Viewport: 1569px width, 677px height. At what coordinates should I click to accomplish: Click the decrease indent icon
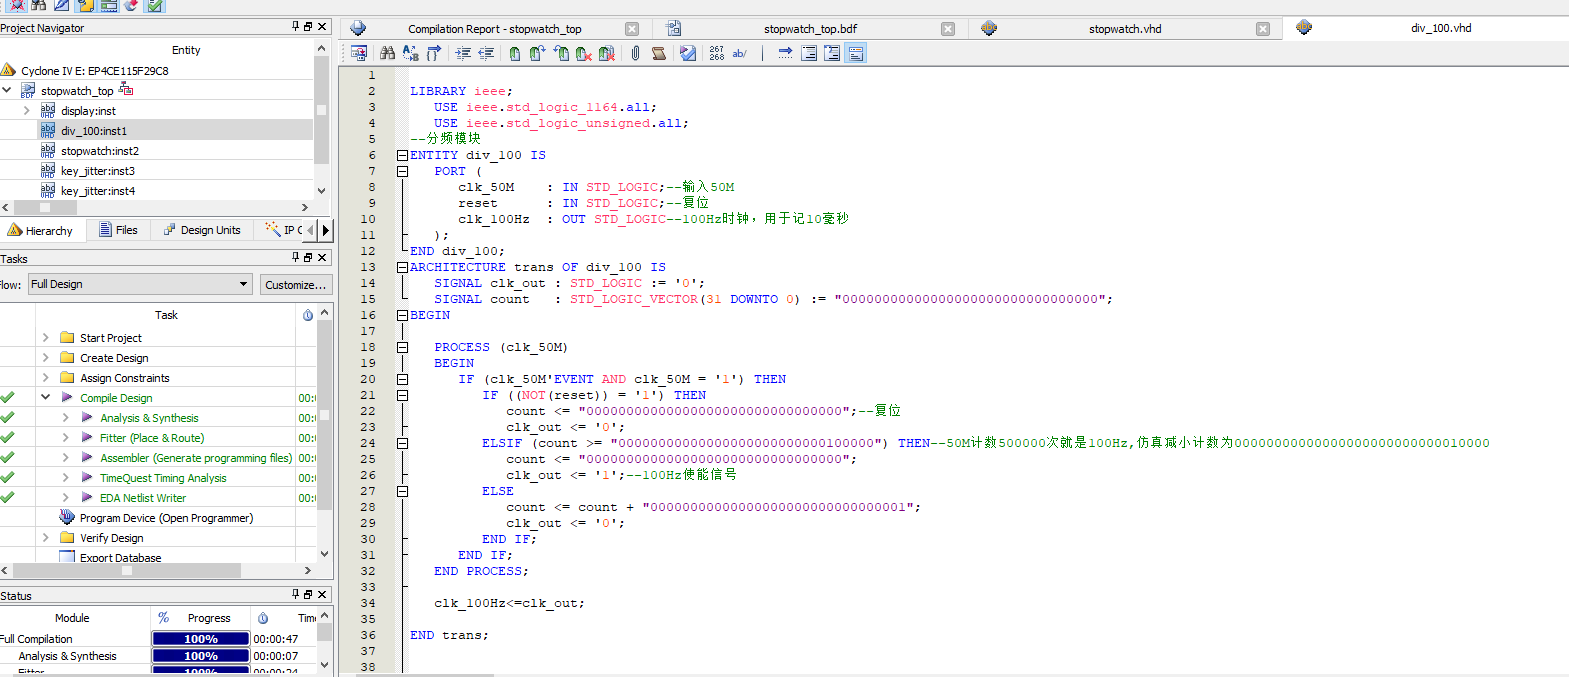(486, 53)
